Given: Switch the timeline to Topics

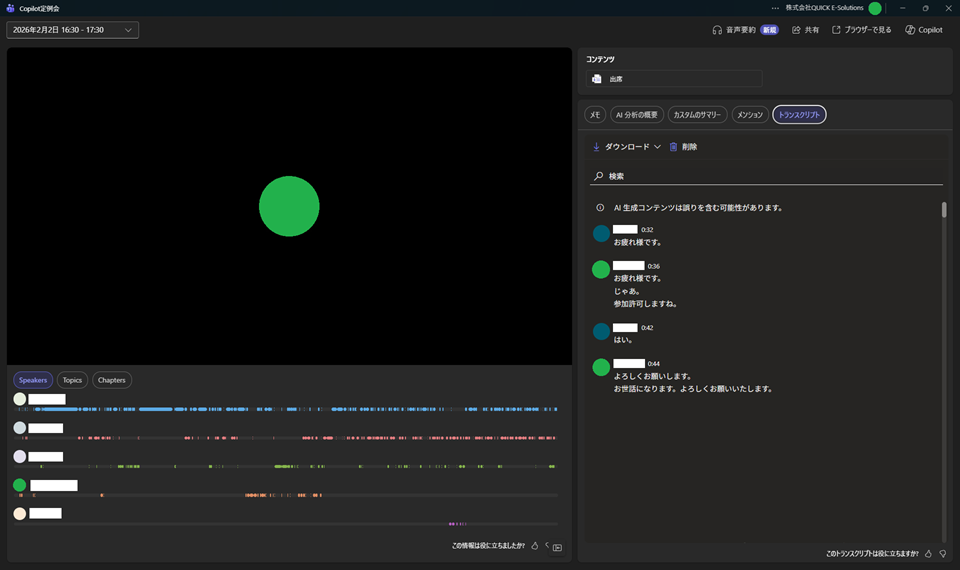Looking at the screenshot, I should coord(72,380).
